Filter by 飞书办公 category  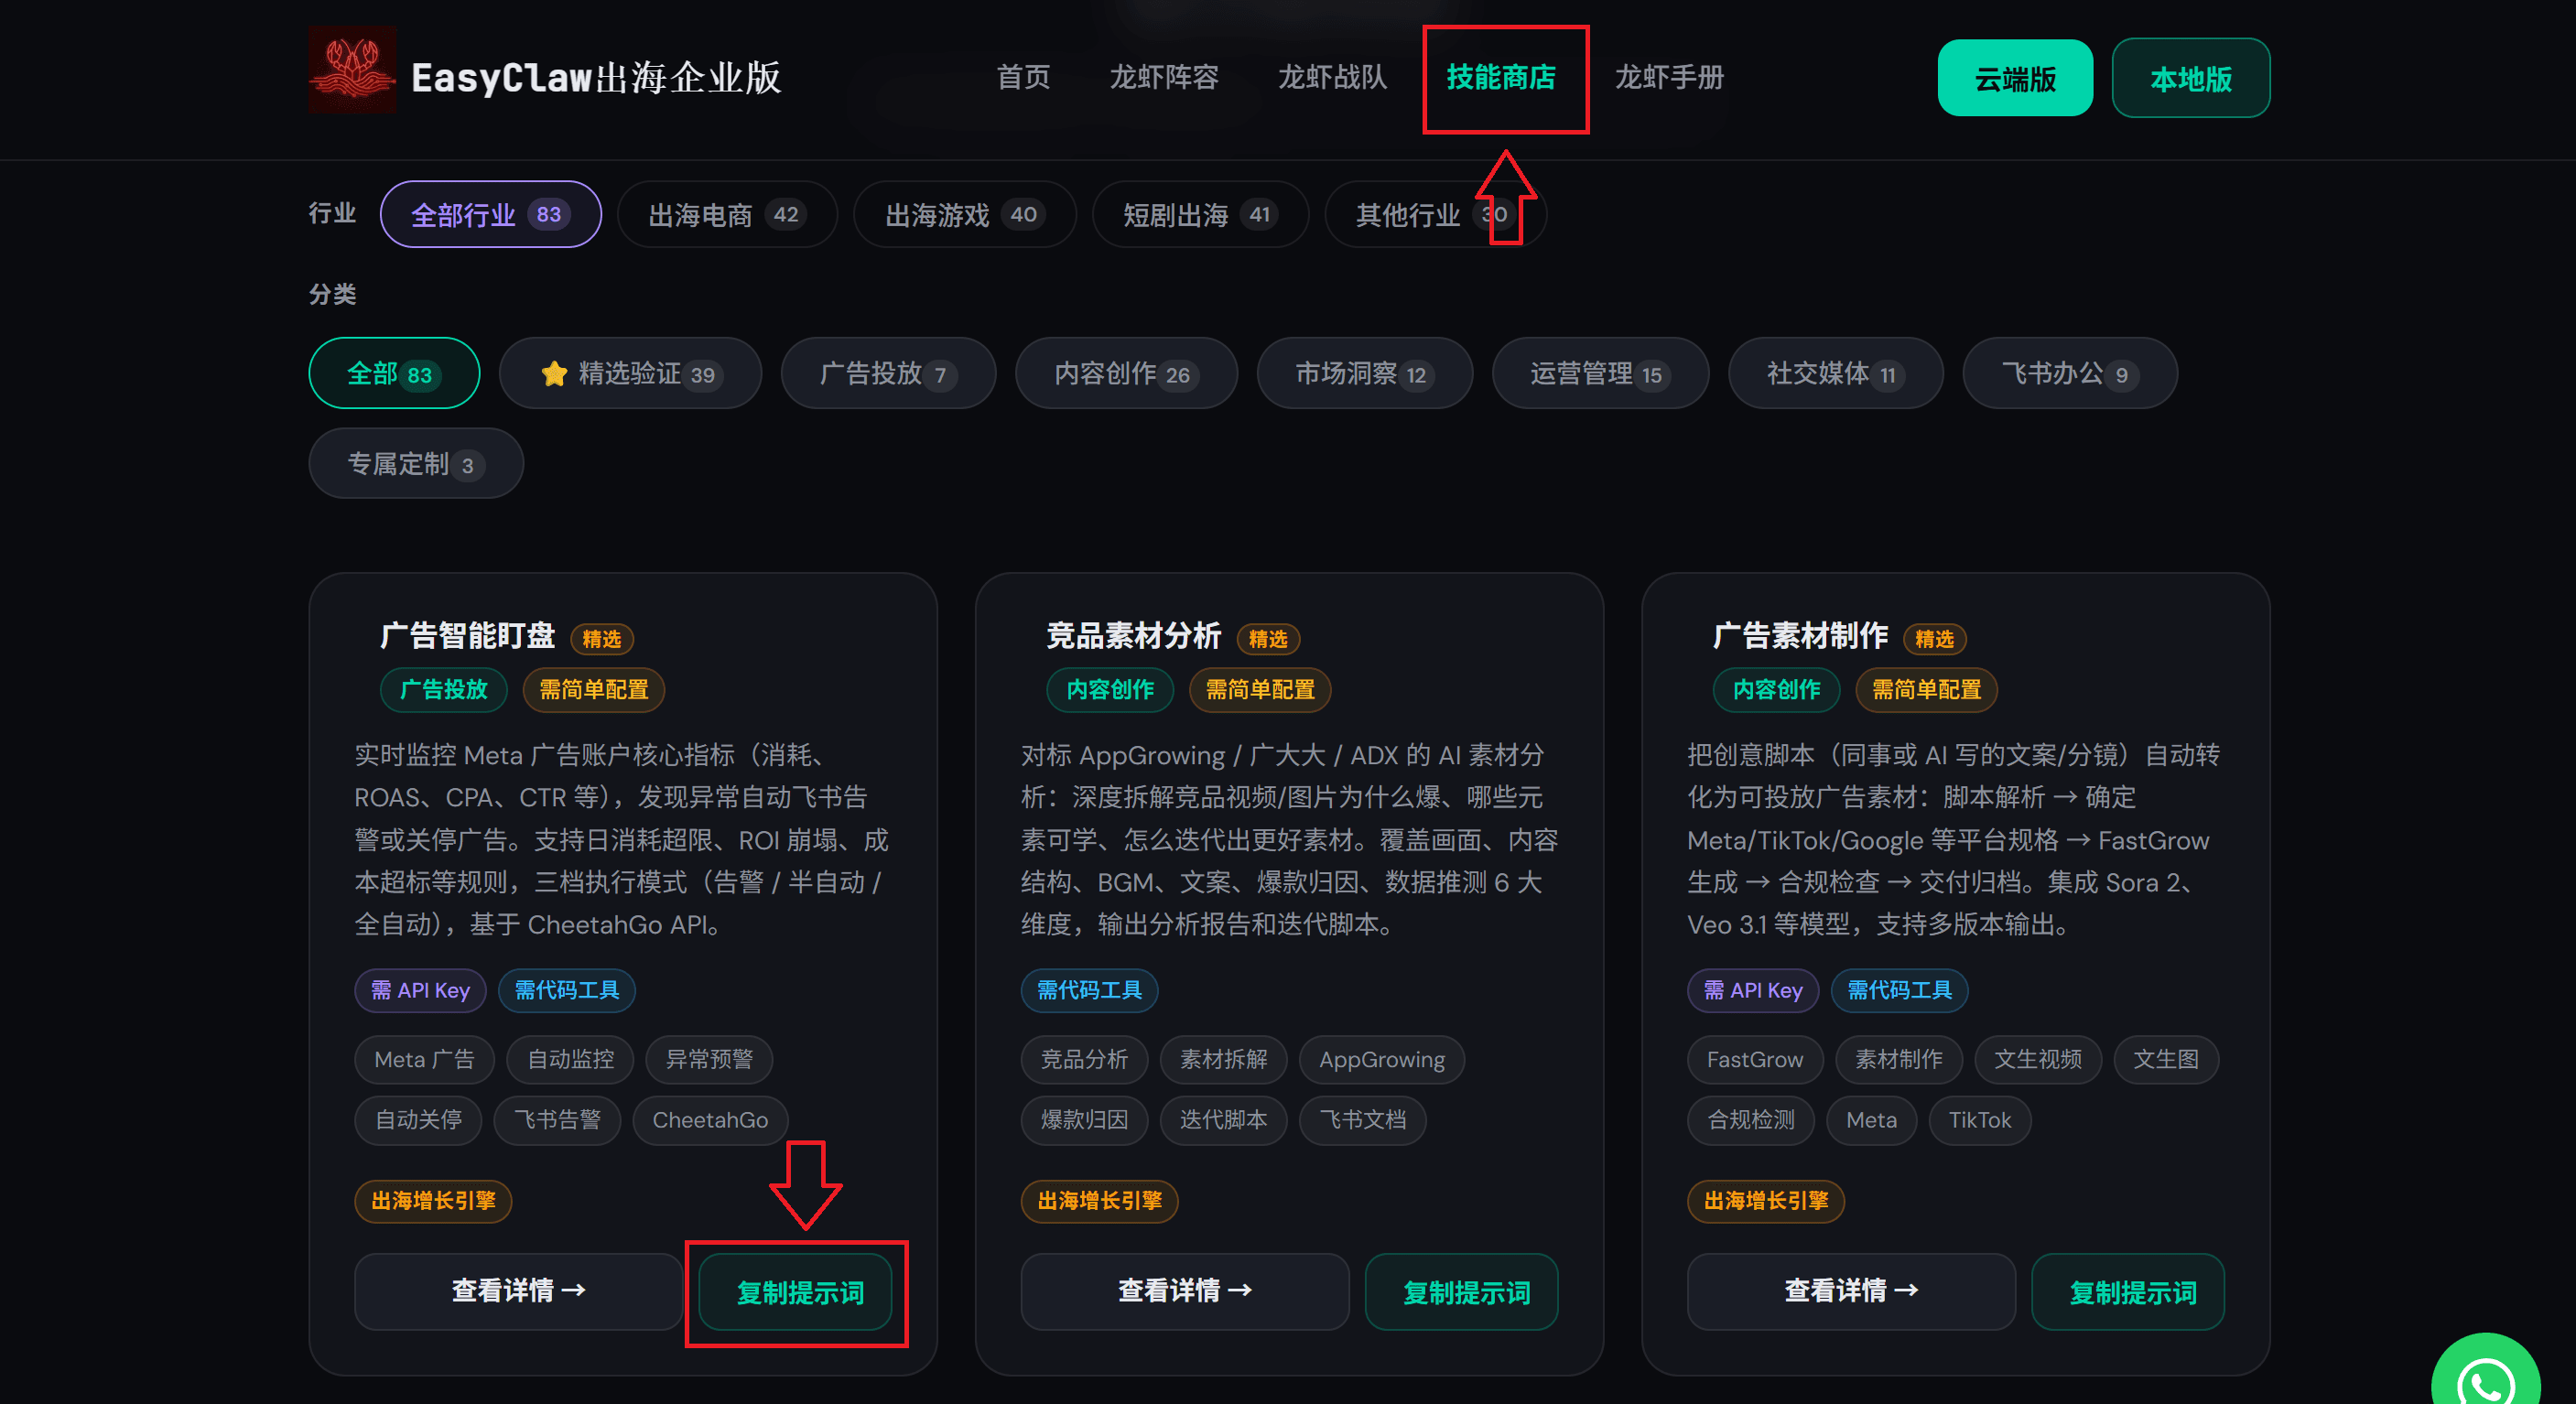pyautogui.click(x=2069, y=373)
